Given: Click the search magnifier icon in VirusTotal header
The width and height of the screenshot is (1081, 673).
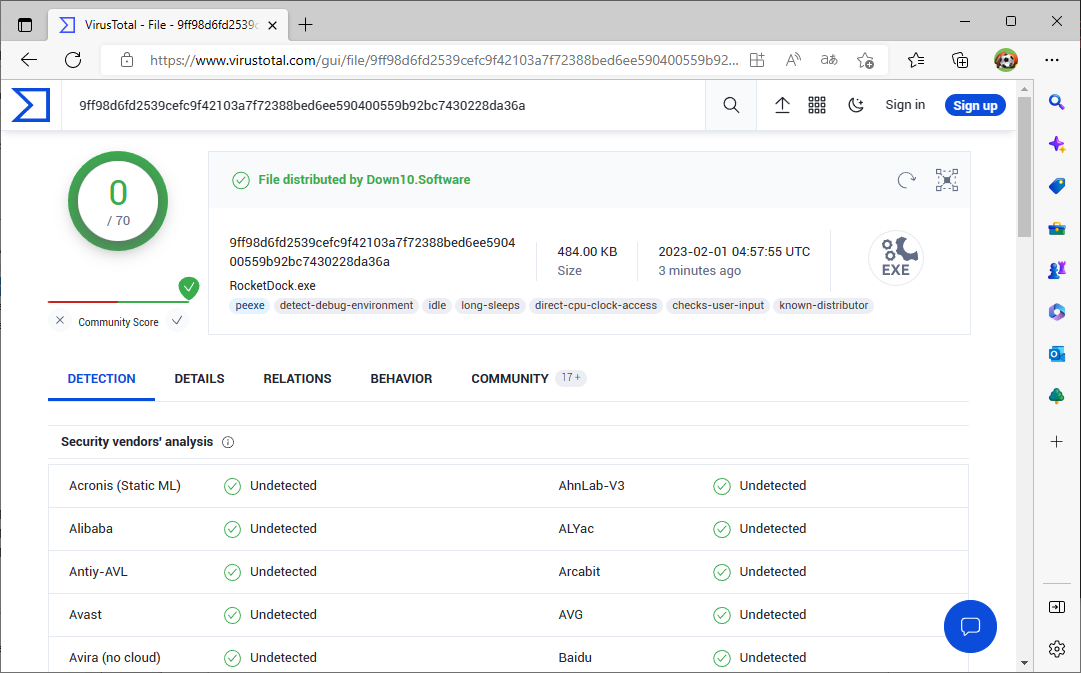Looking at the screenshot, I should [x=731, y=105].
